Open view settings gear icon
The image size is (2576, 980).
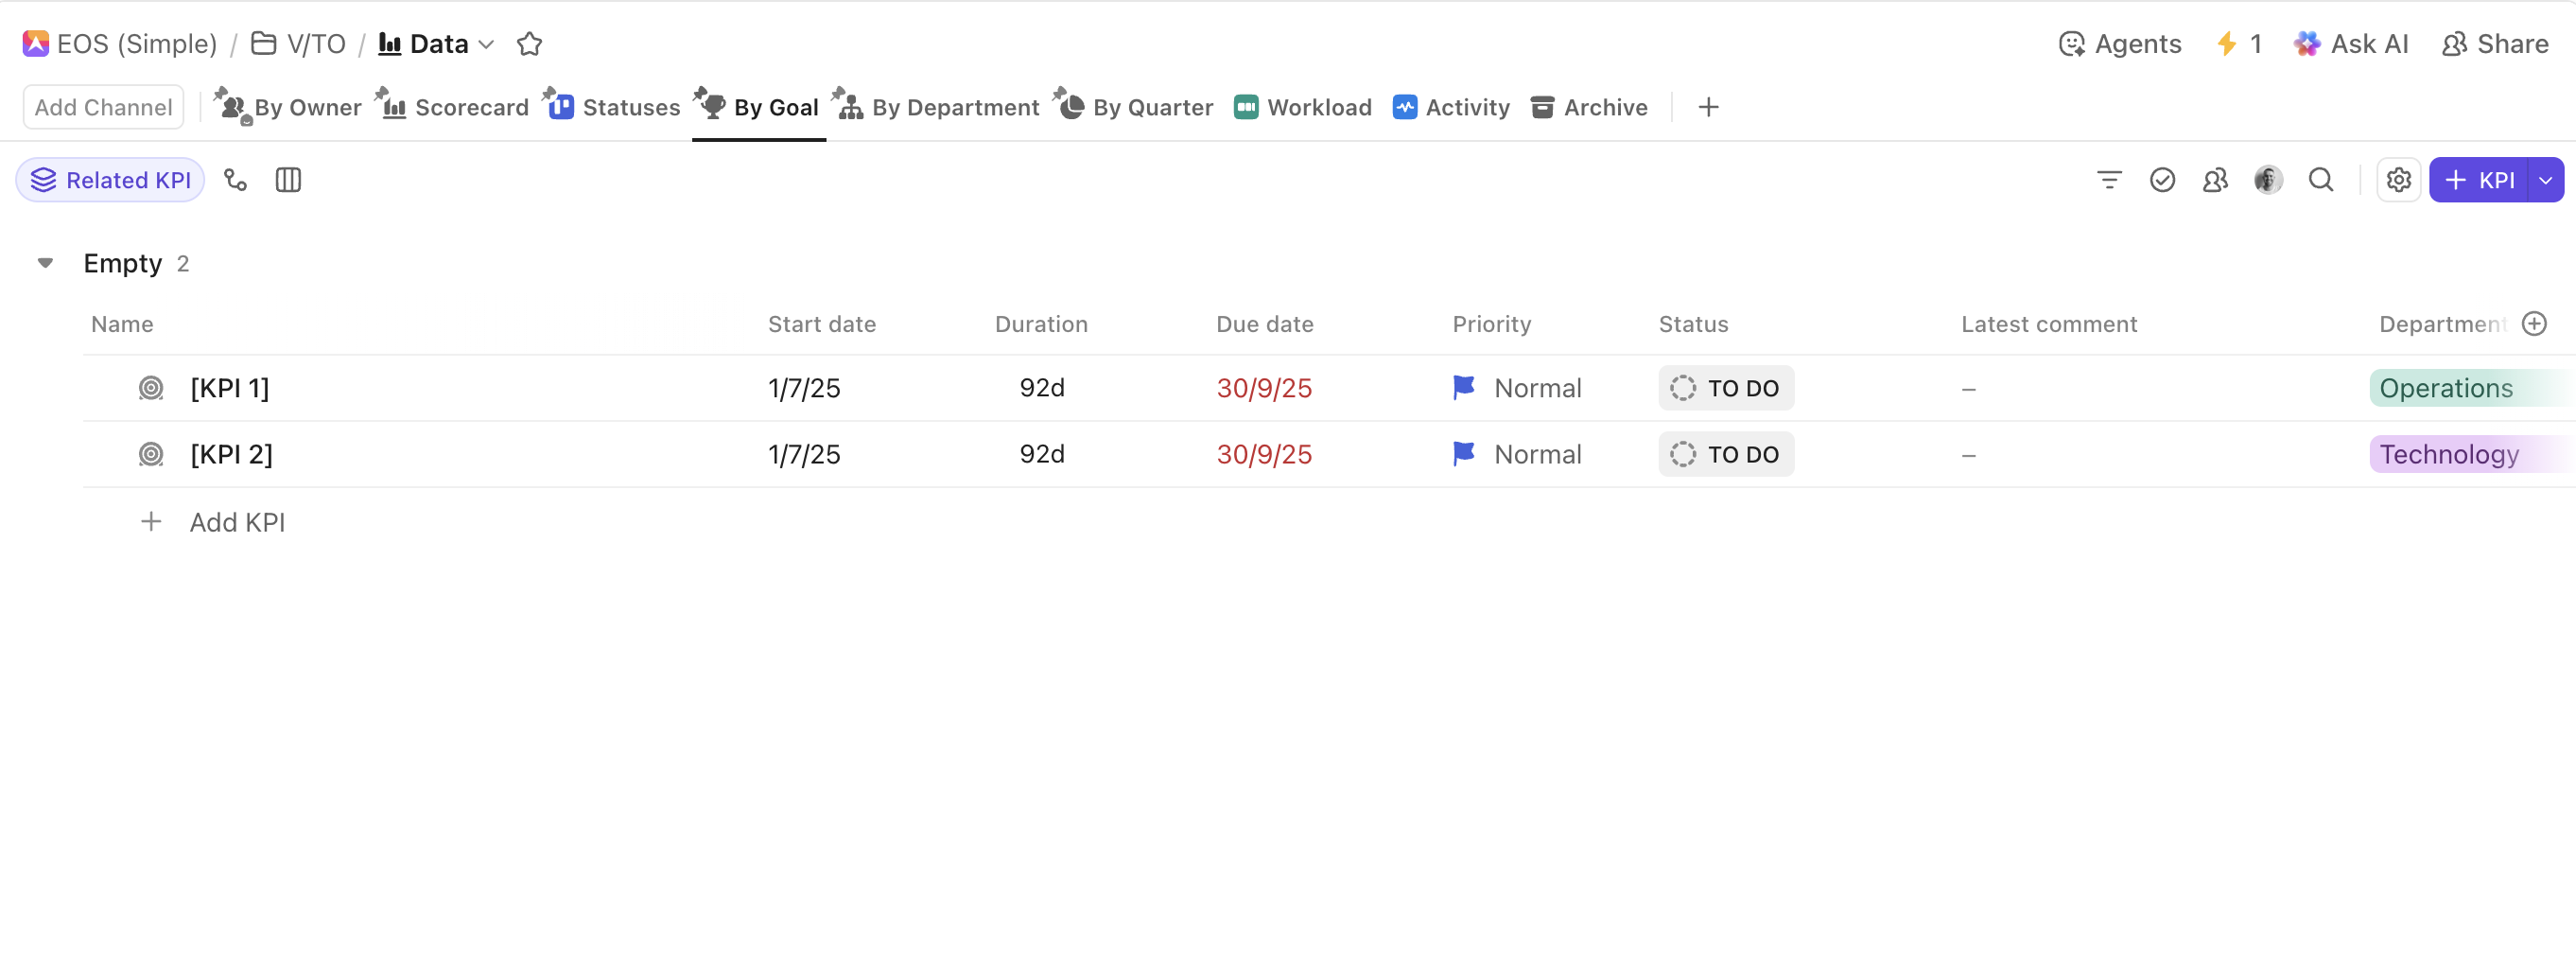2398,180
